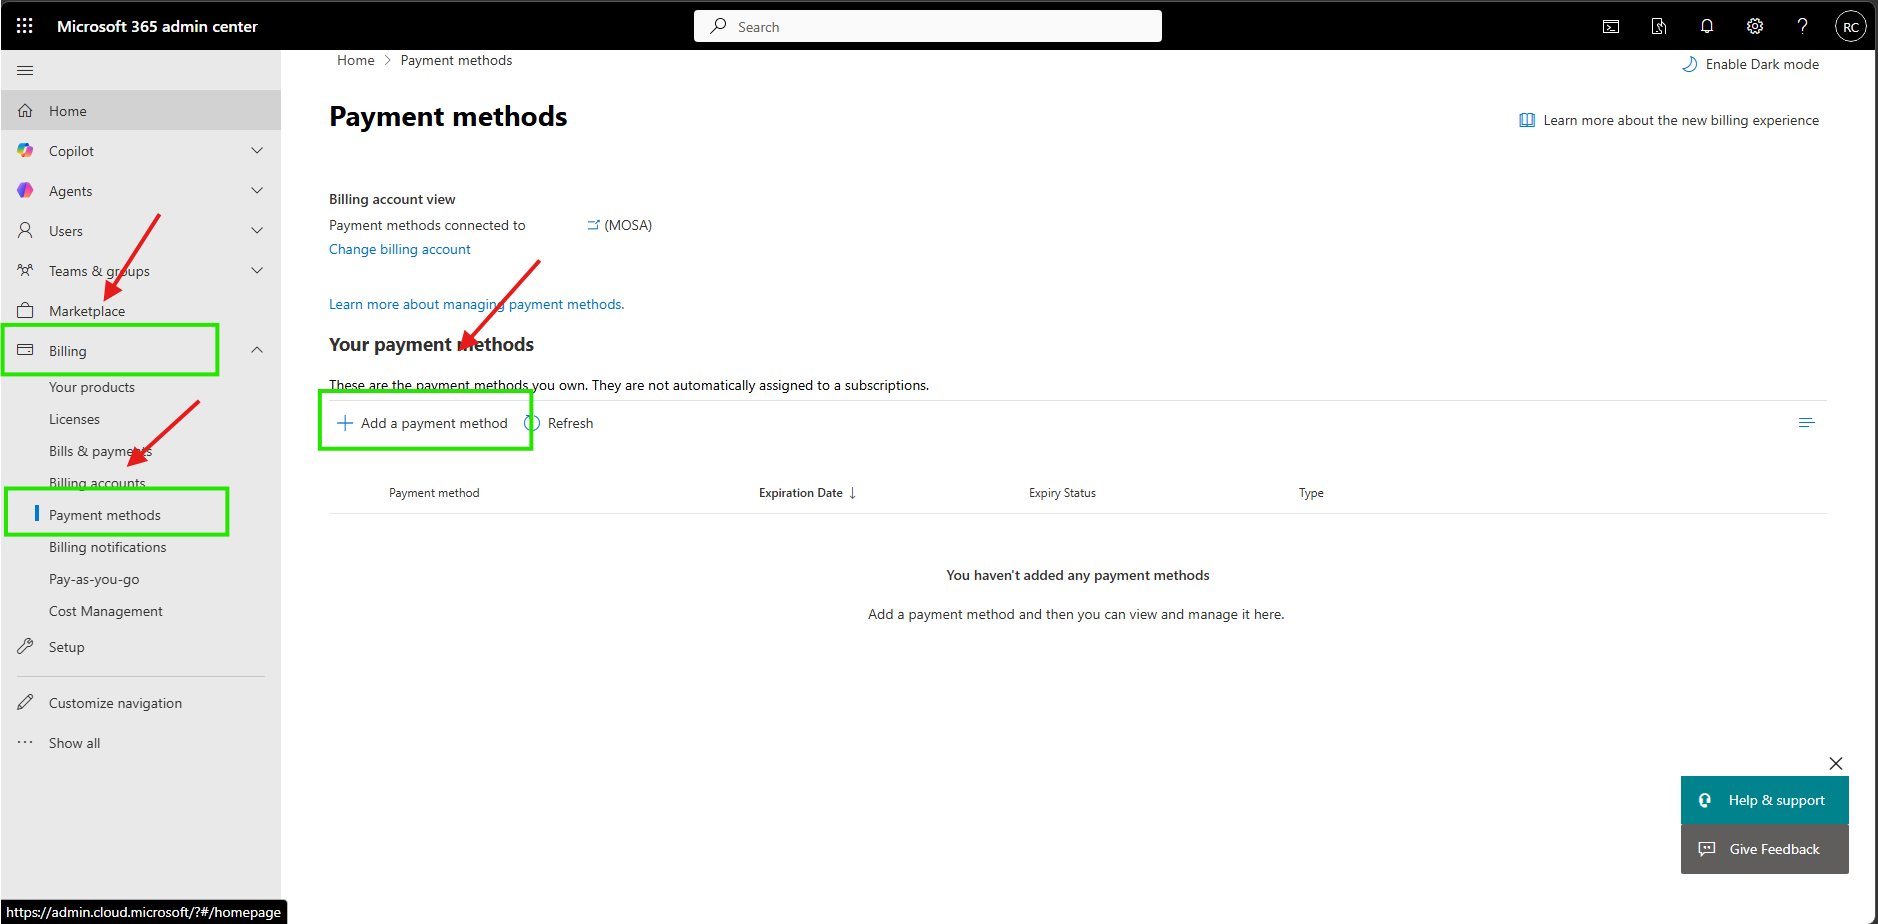This screenshot has width=1878, height=924.
Task: Open the app launcher waffle icon
Action: coord(25,26)
